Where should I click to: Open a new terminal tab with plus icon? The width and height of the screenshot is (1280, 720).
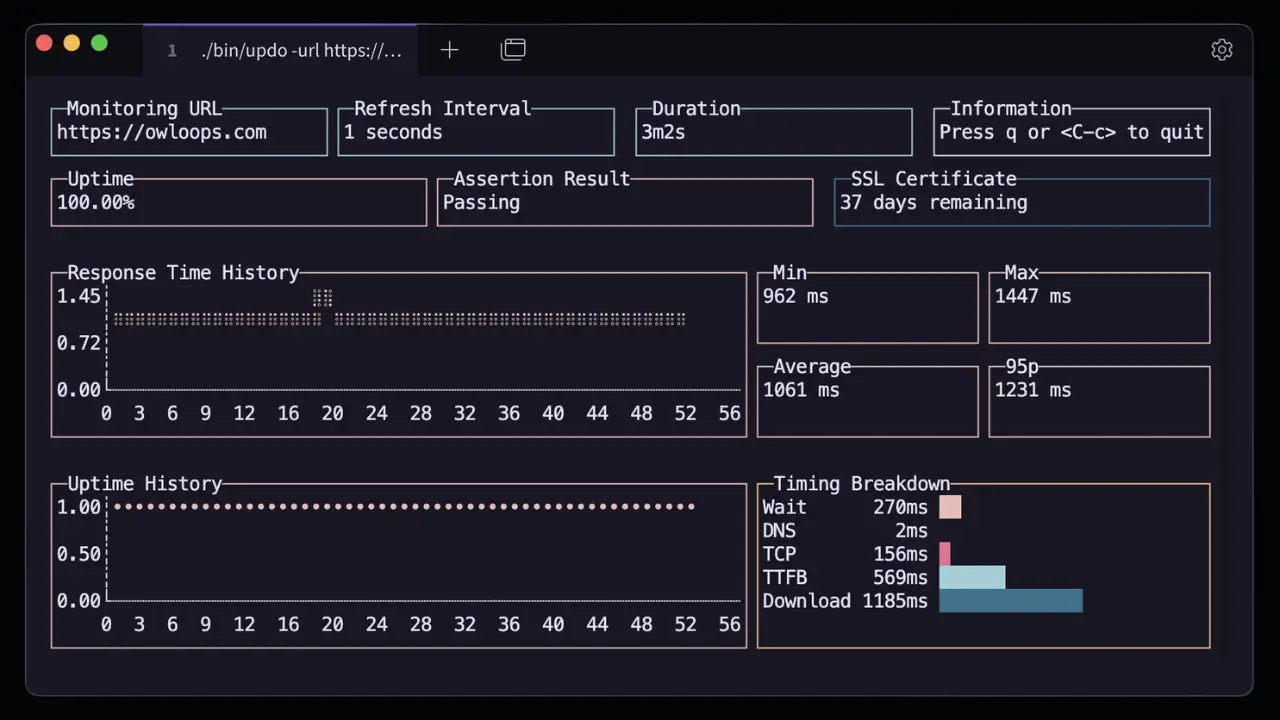(449, 50)
